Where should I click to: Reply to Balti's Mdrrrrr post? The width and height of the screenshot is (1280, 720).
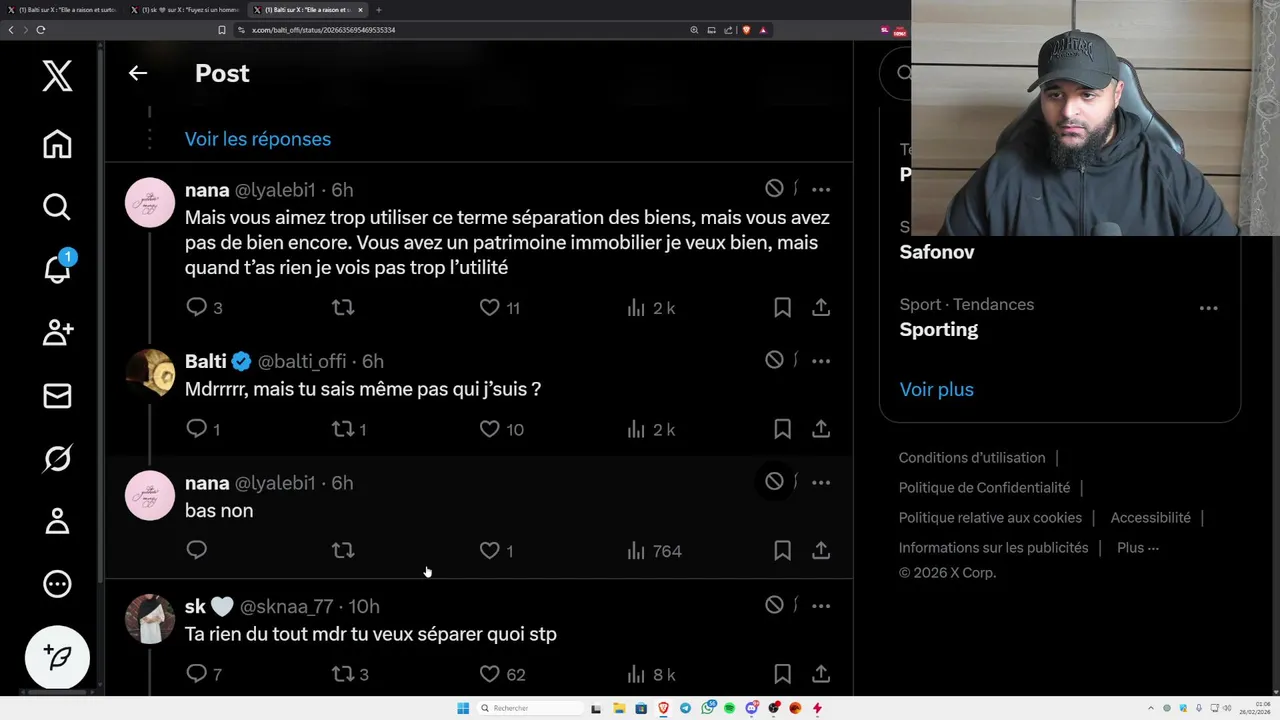point(197,429)
